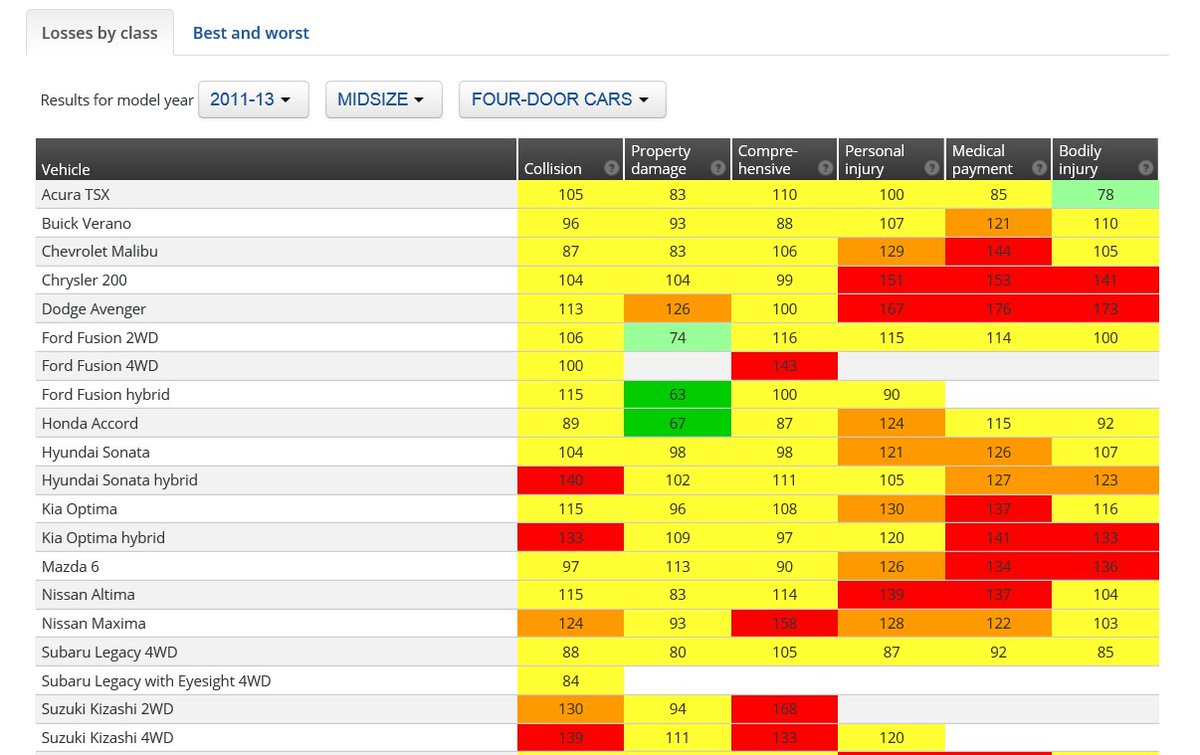Click Nissan Altima personal injury cell 139

891,594
